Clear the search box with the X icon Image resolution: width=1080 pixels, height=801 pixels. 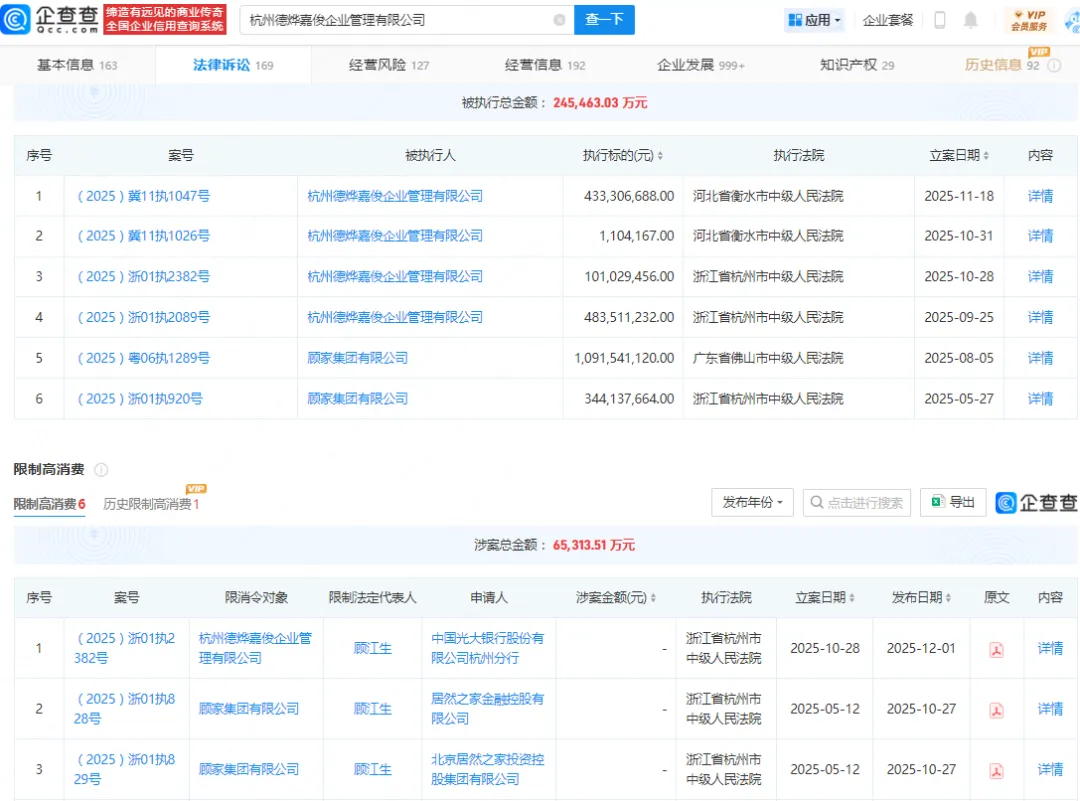[x=559, y=20]
